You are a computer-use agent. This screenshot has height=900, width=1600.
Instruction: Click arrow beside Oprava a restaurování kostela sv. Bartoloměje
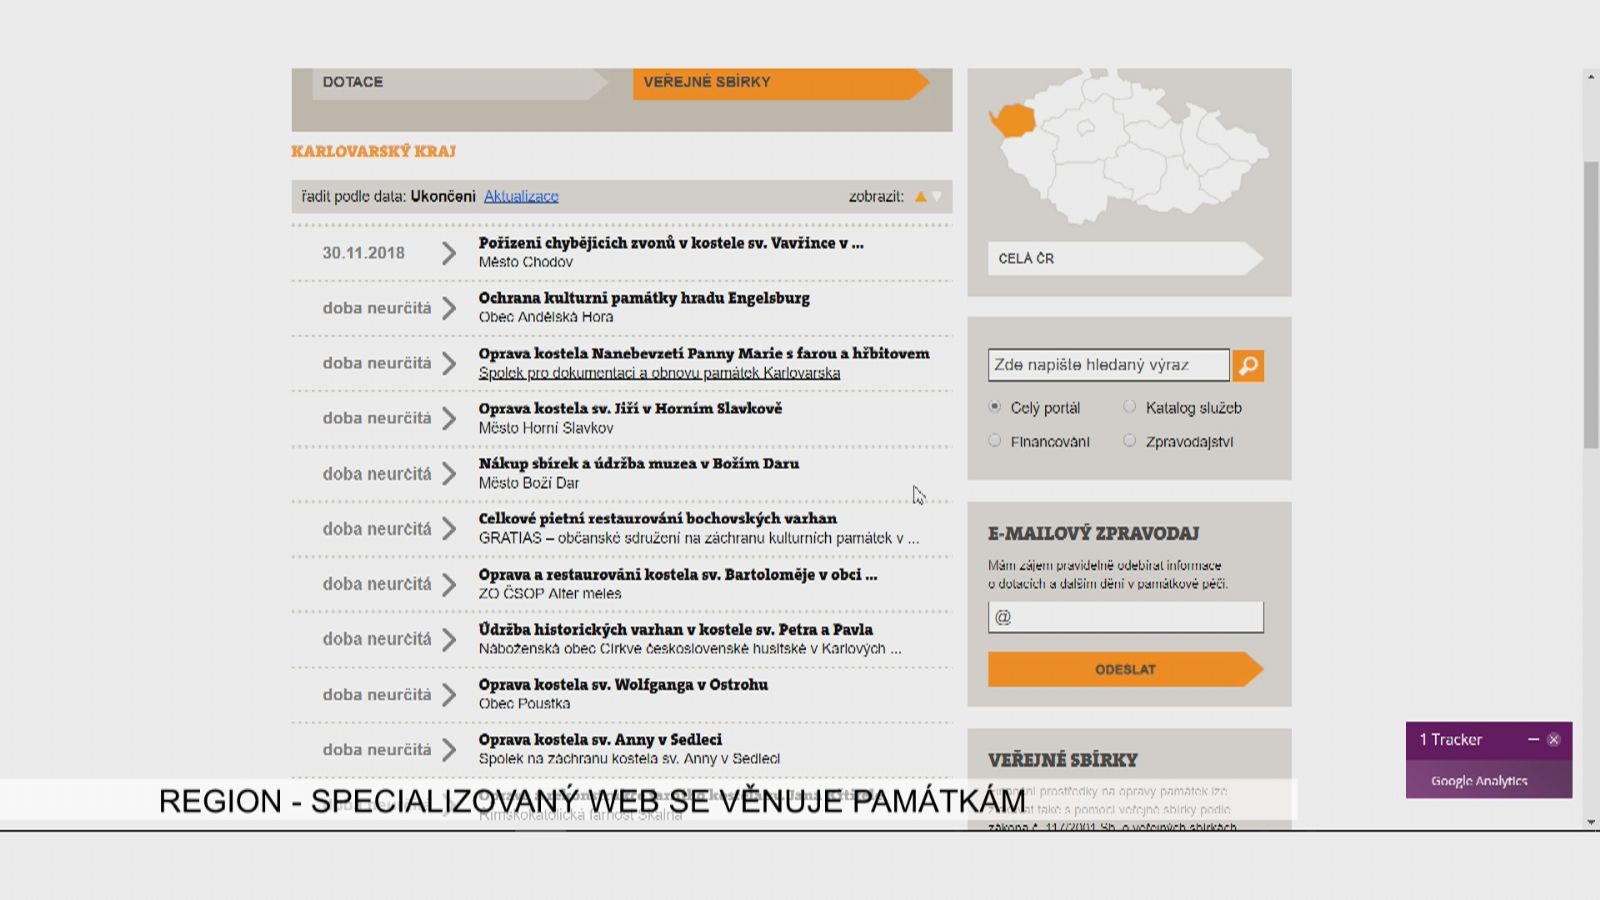coord(449,584)
